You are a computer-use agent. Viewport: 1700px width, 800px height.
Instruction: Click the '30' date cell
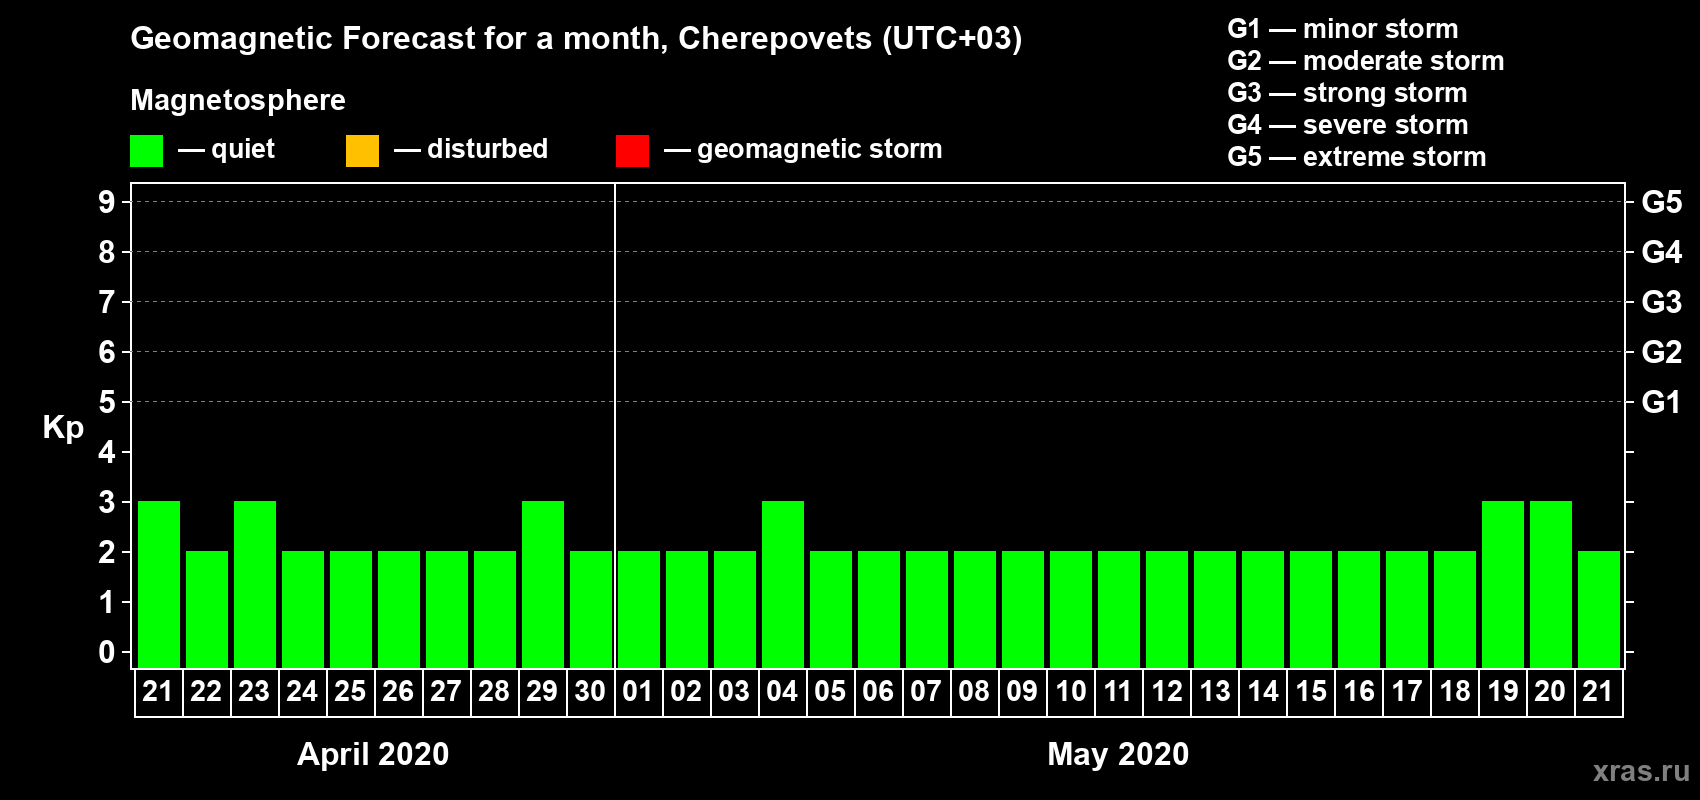pos(591,692)
